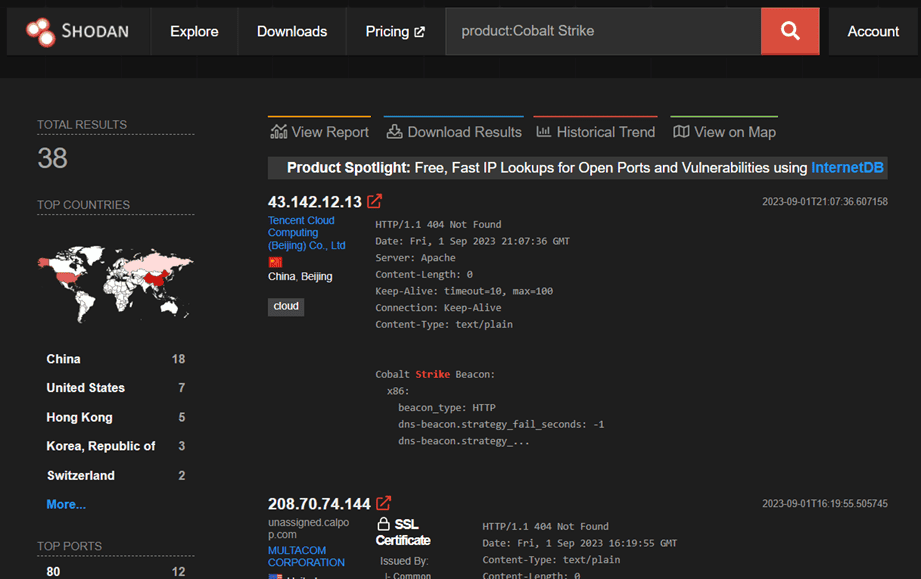Filter results by China
The width and height of the screenshot is (921, 579).
point(64,359)
